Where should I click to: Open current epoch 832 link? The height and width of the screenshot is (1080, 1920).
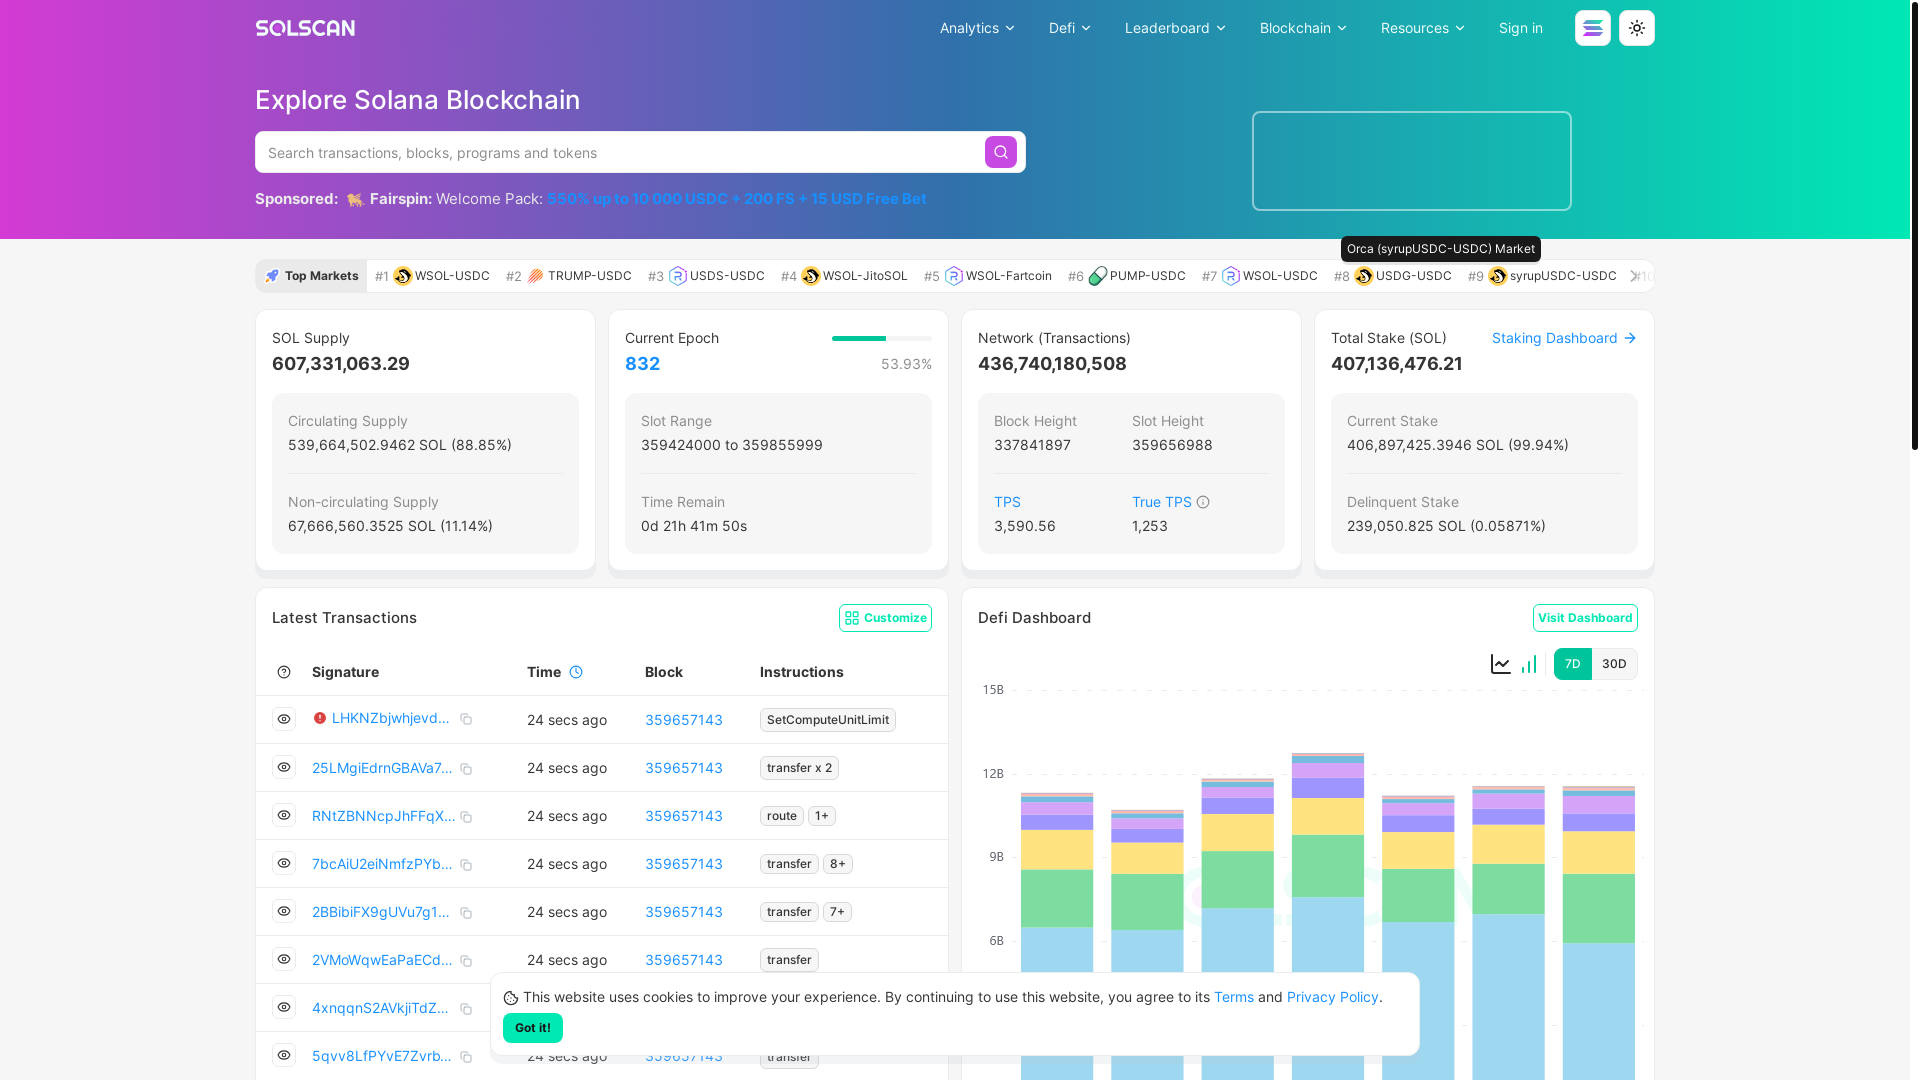(642, 364)
